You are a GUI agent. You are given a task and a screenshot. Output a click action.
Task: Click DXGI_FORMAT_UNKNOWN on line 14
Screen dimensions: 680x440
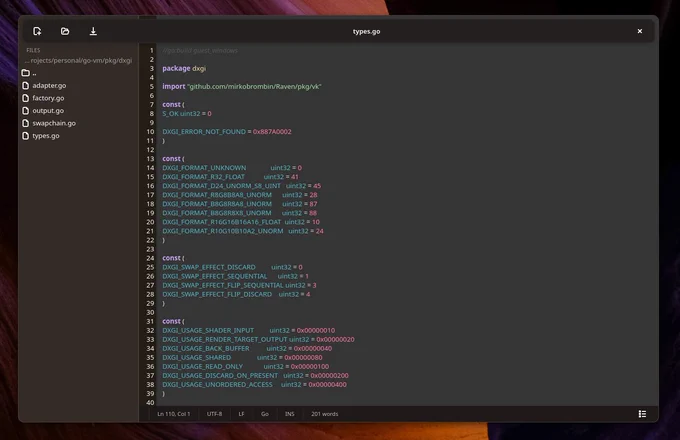(204, 168)
